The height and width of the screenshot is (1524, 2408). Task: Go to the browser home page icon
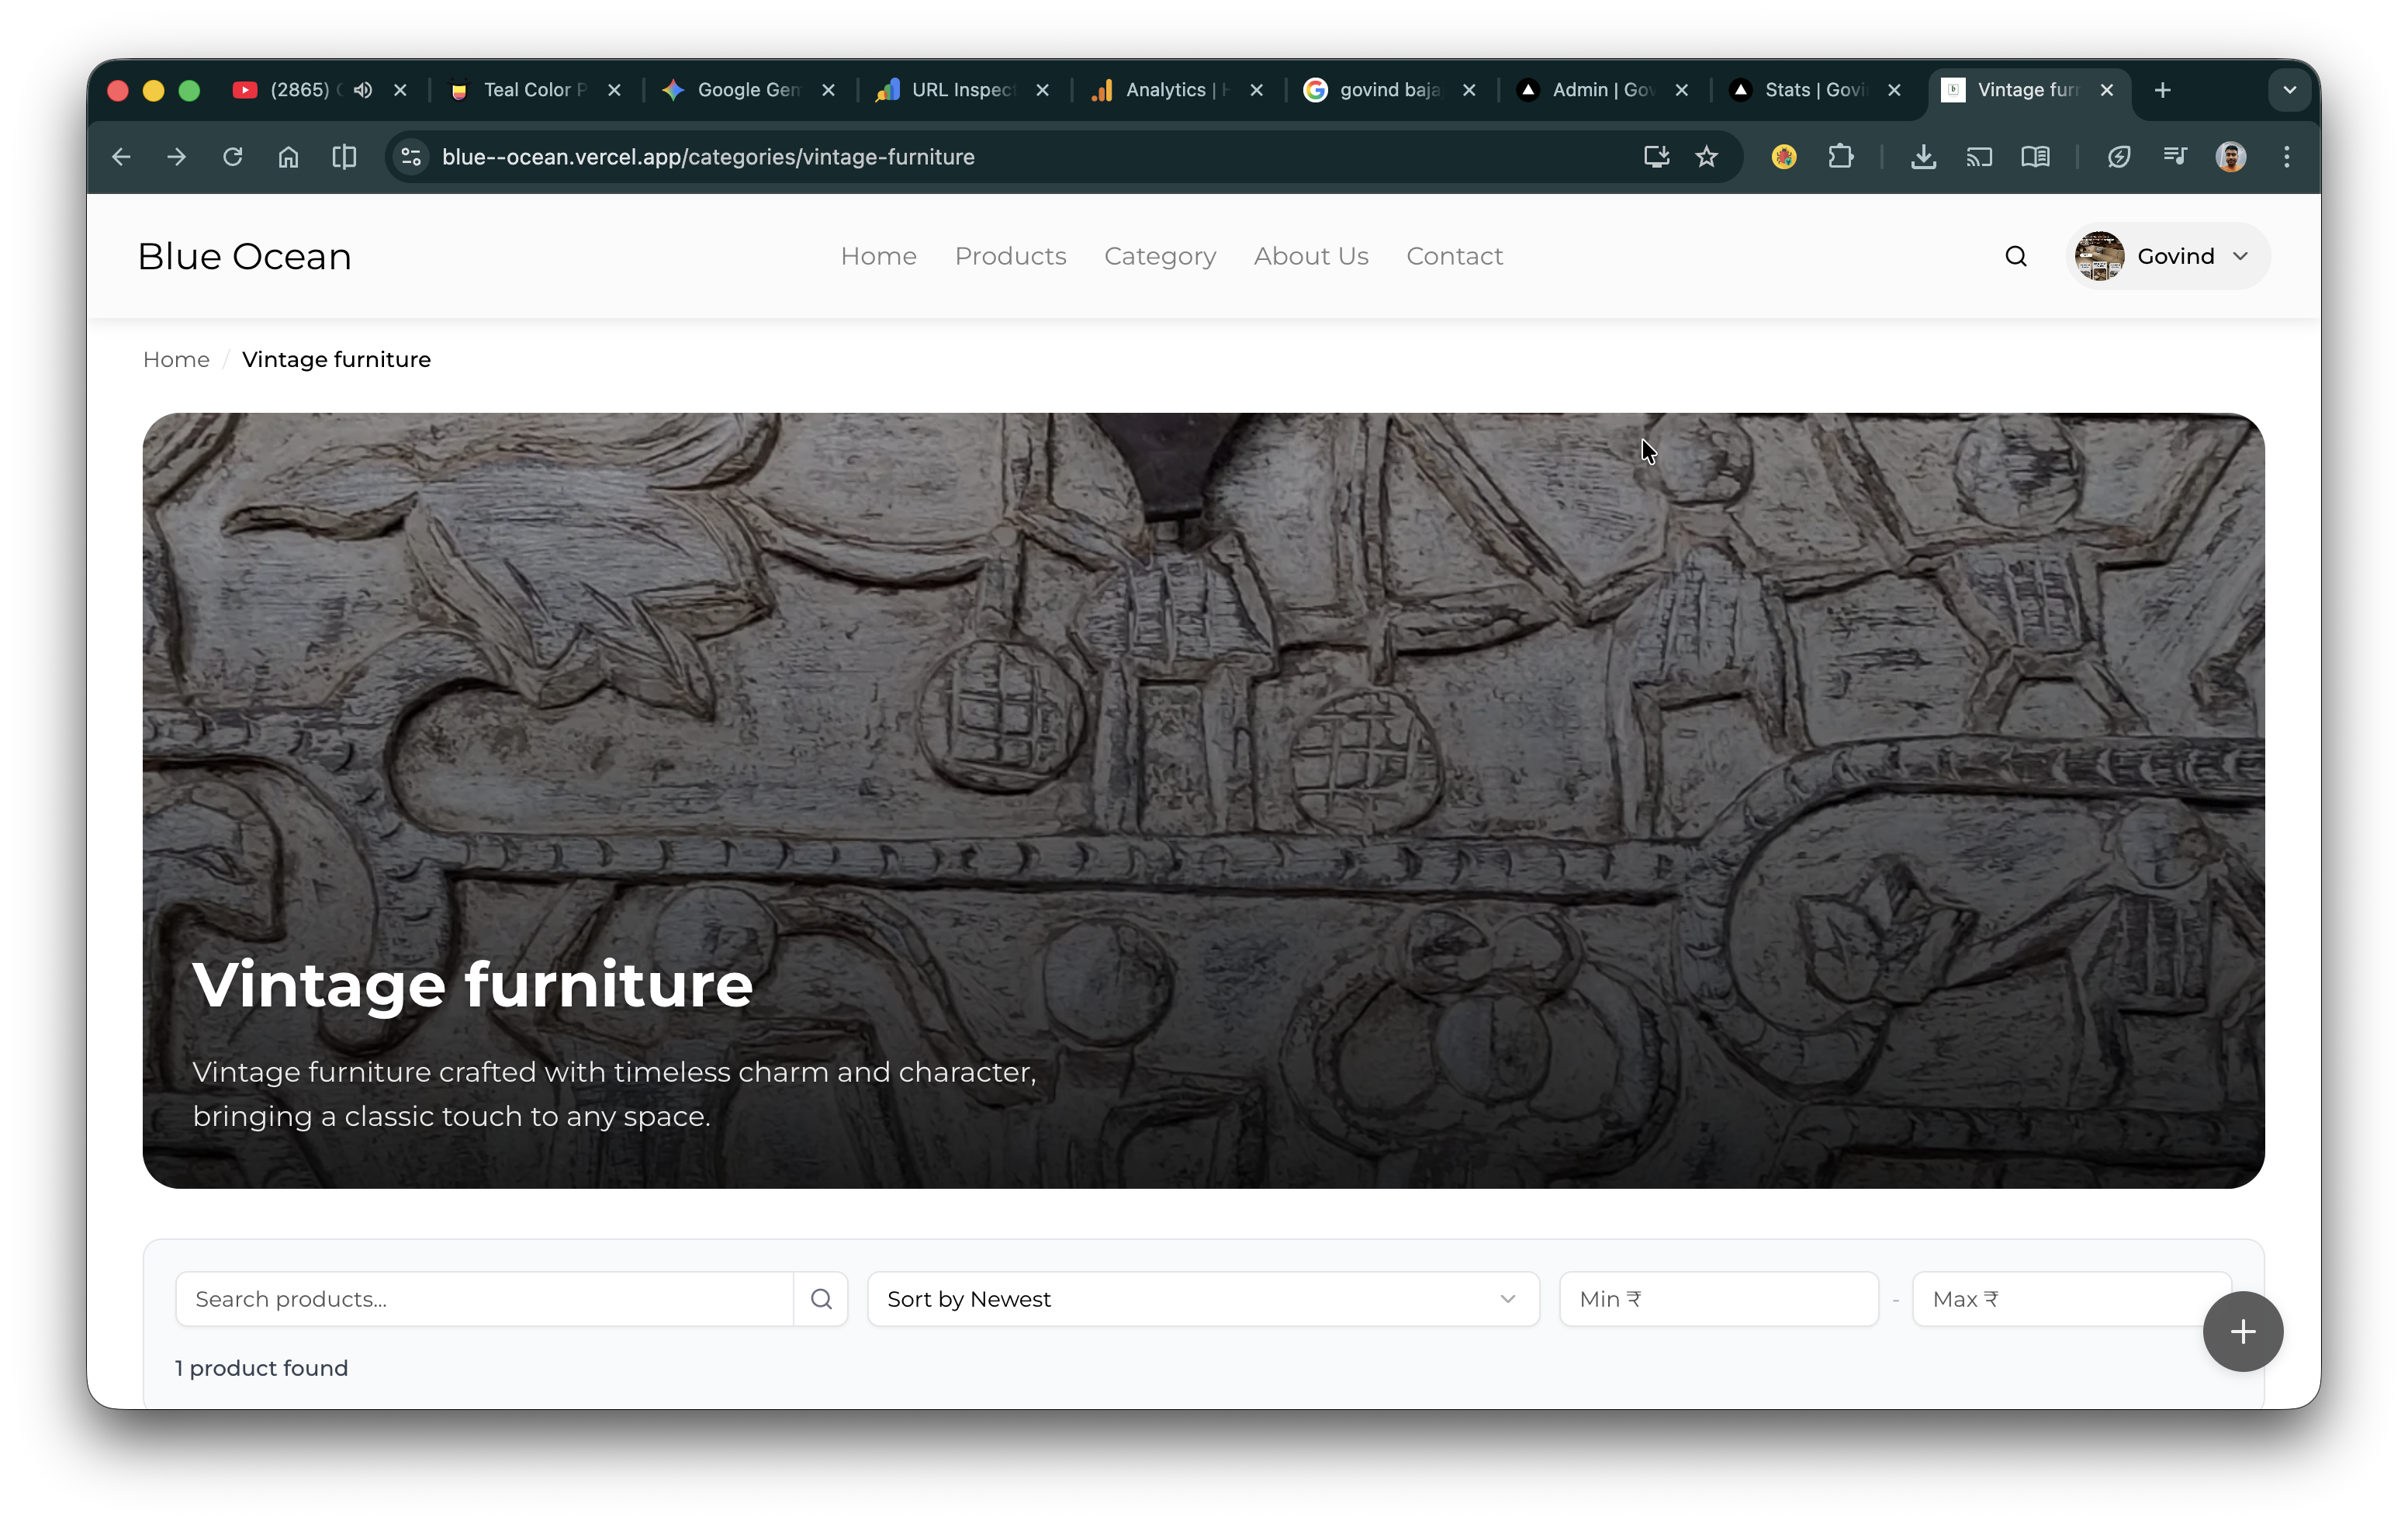point(288,157)
